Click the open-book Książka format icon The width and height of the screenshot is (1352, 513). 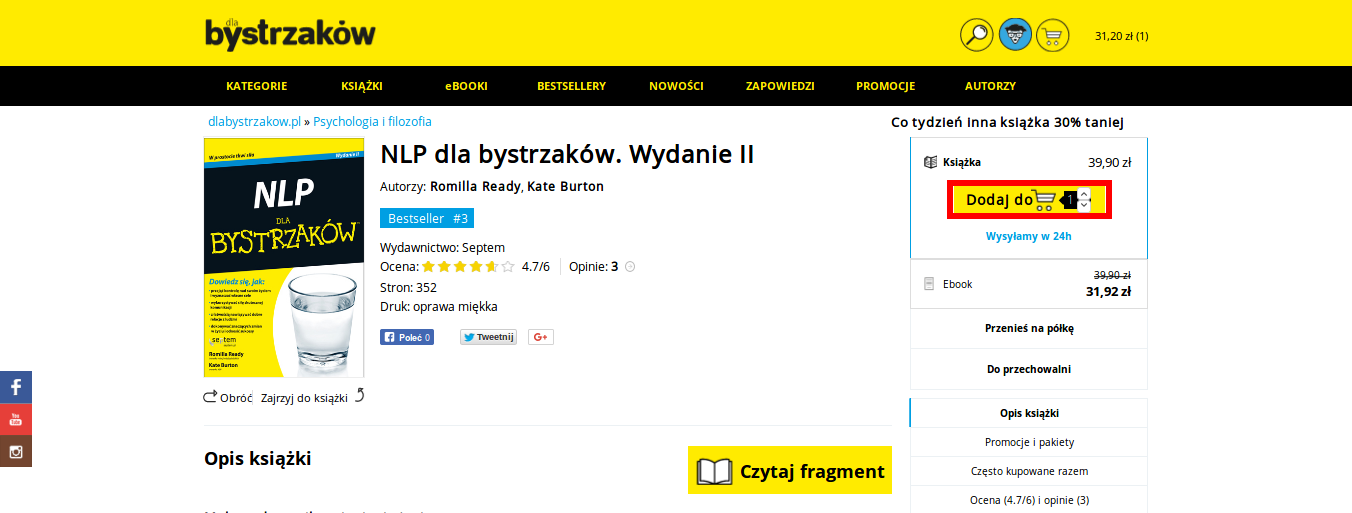(930, 162)
